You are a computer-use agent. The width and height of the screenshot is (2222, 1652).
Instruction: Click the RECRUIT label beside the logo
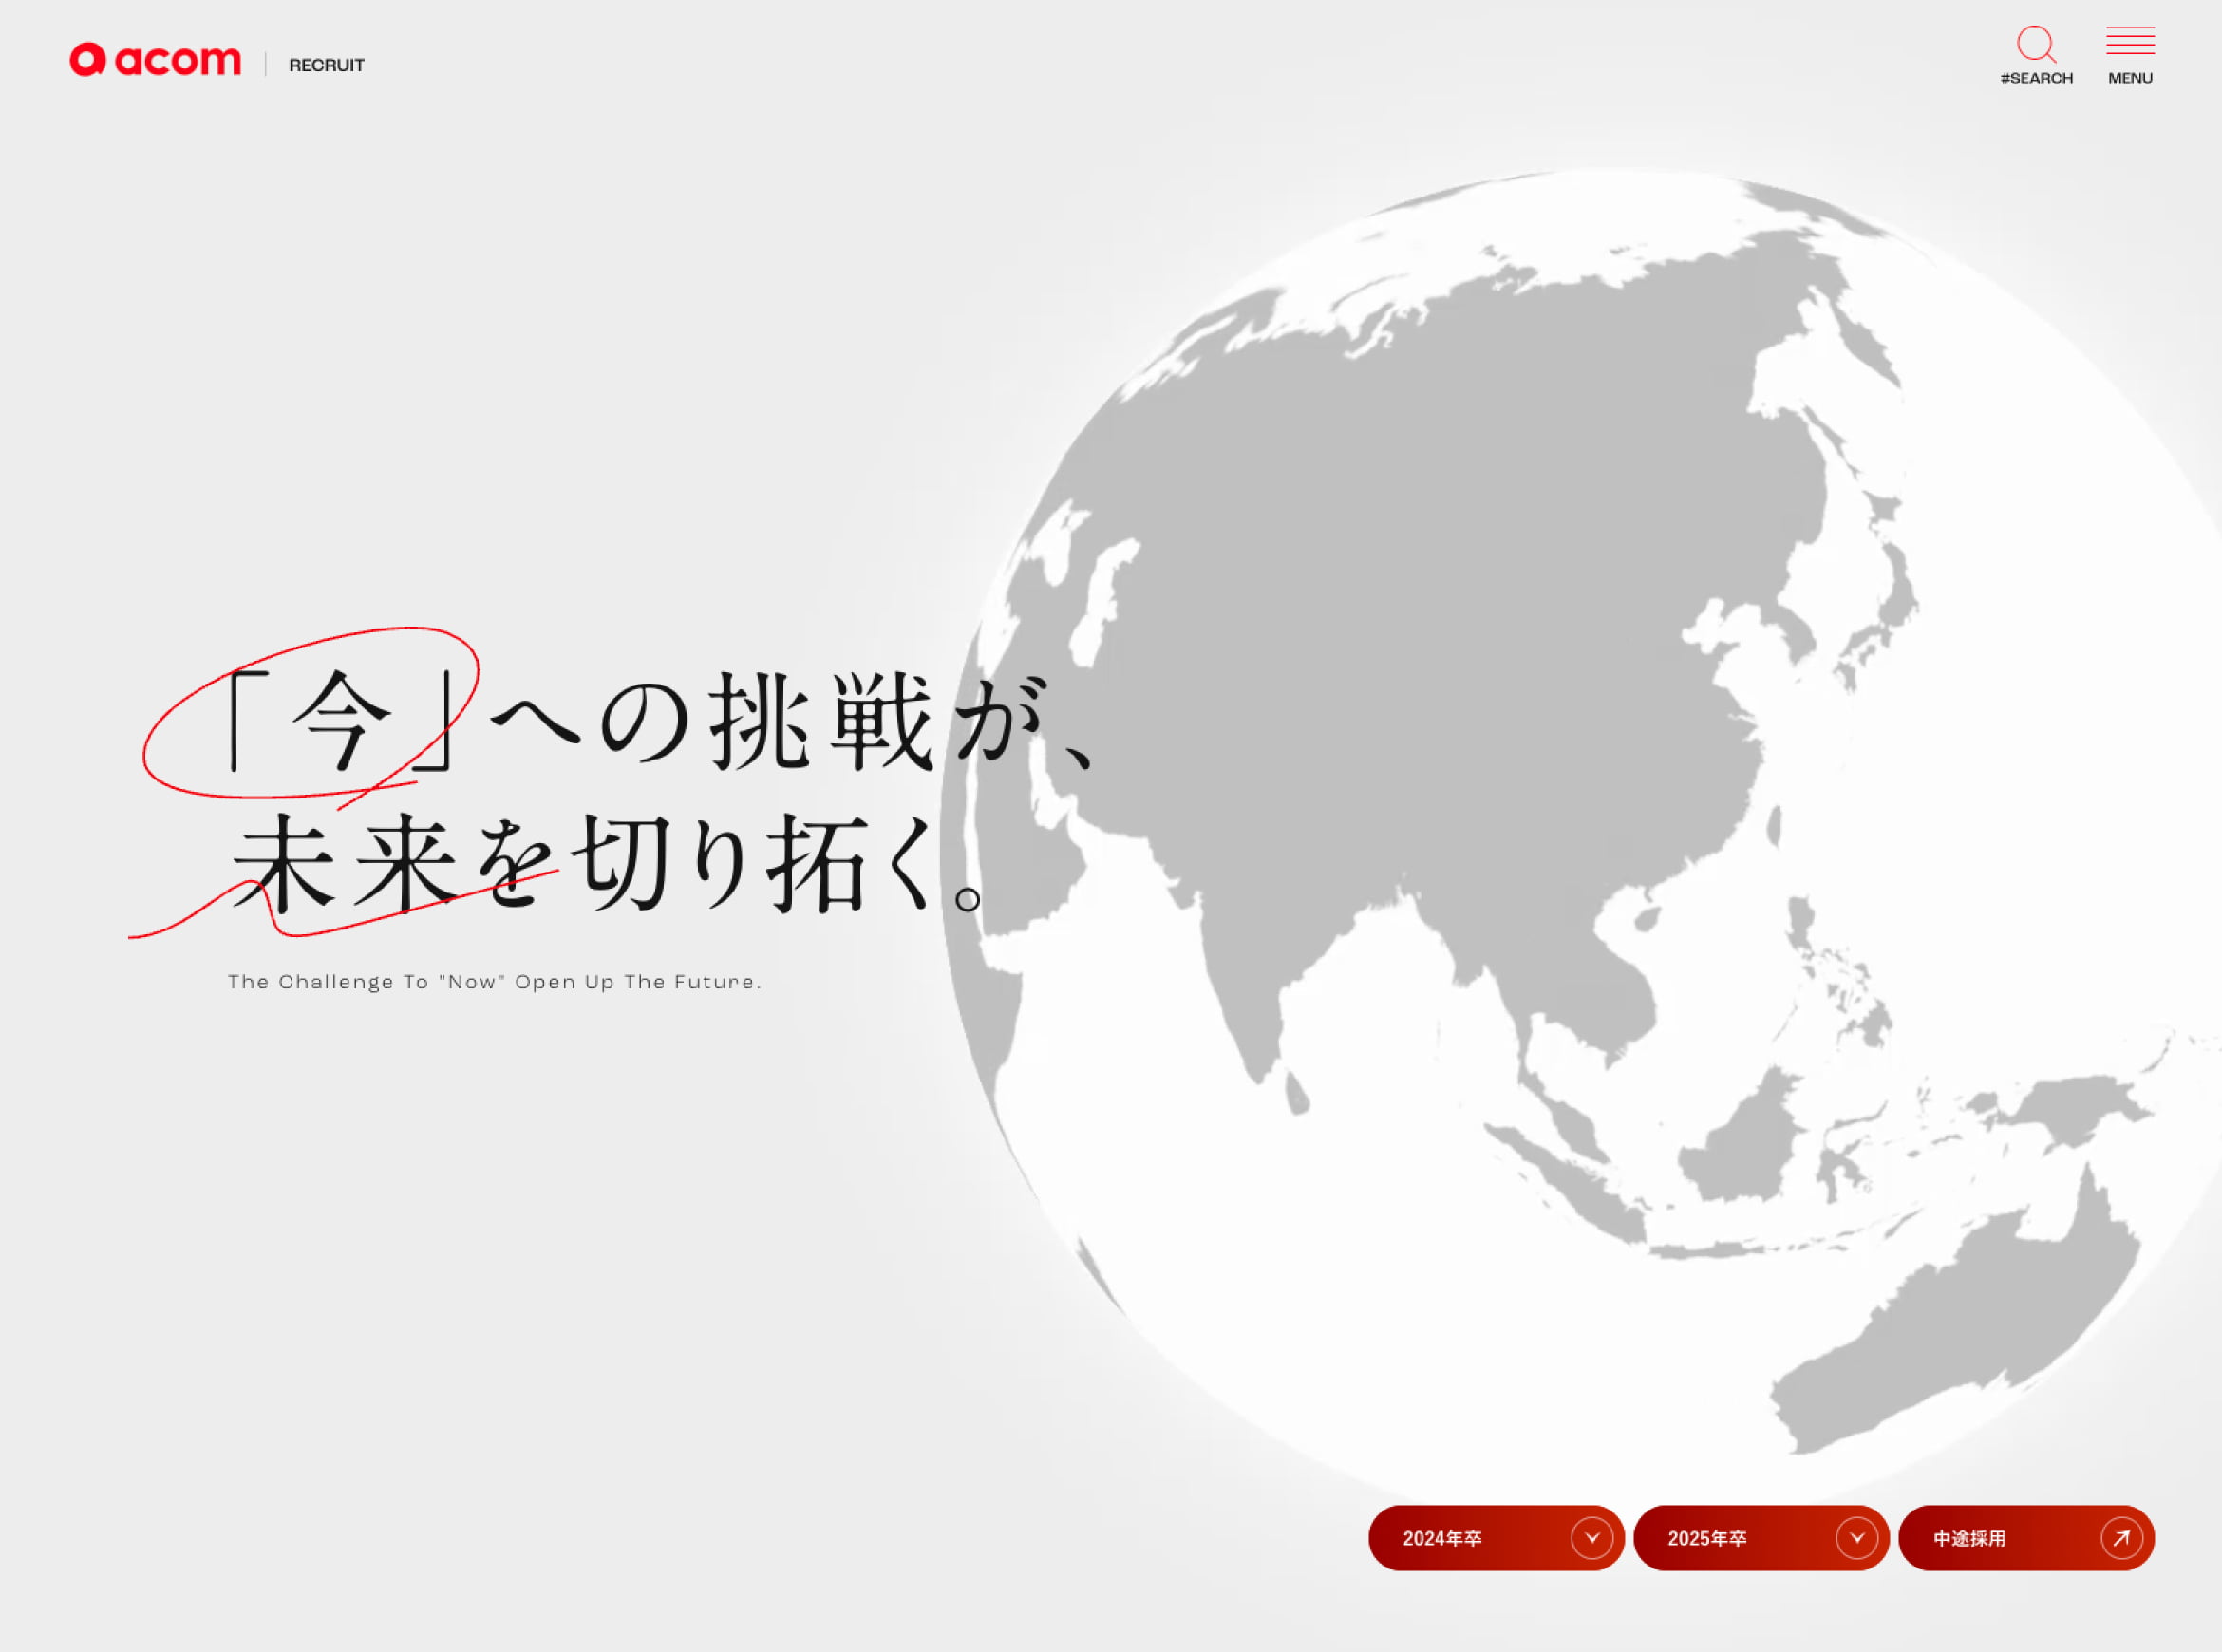click(327, 65)
